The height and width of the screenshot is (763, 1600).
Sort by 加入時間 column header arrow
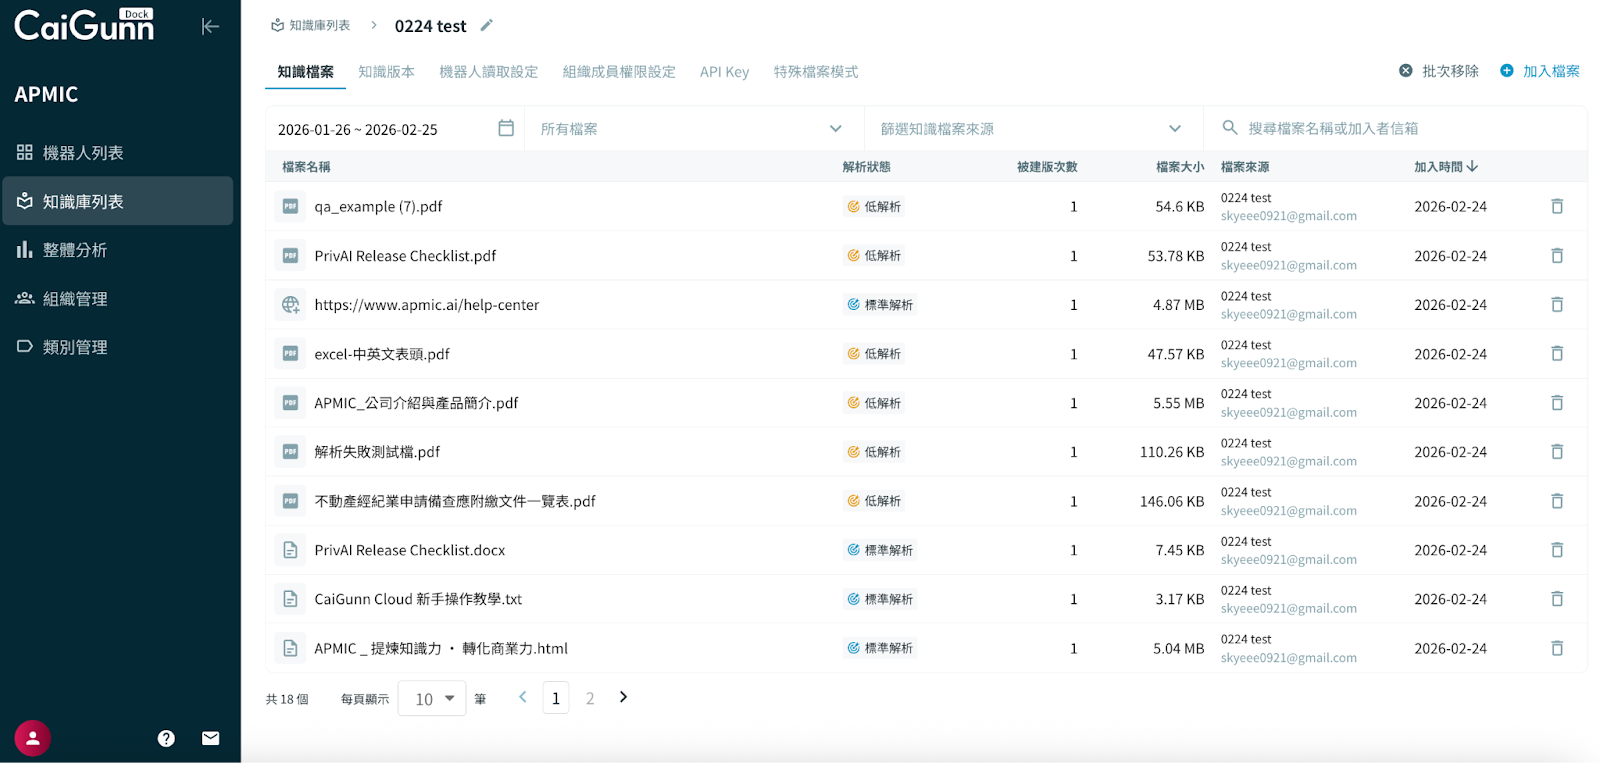click(x=1472, y=167)
